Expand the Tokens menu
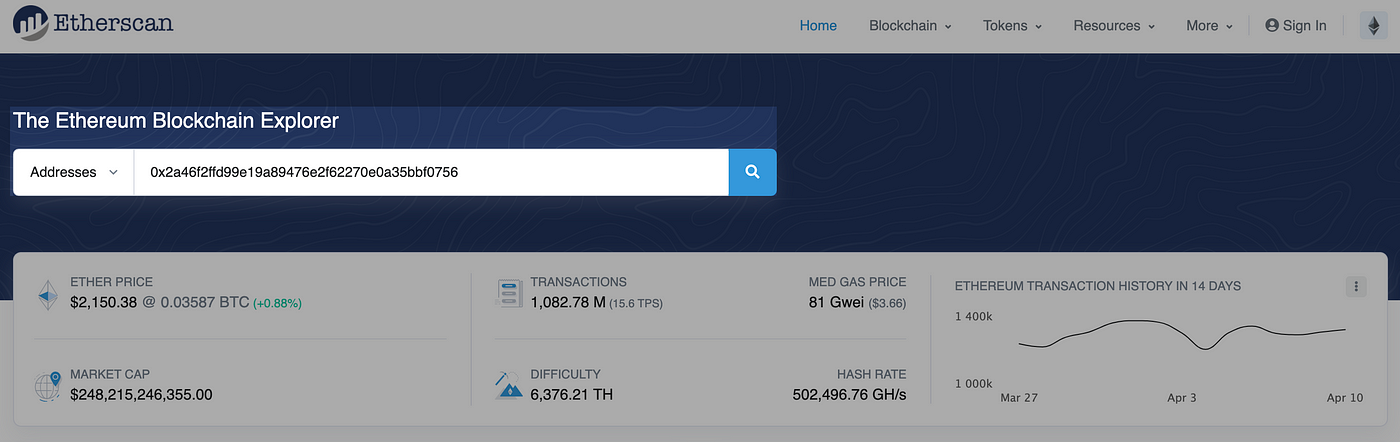This screenshot has height=442, width=1400. 1012,26
